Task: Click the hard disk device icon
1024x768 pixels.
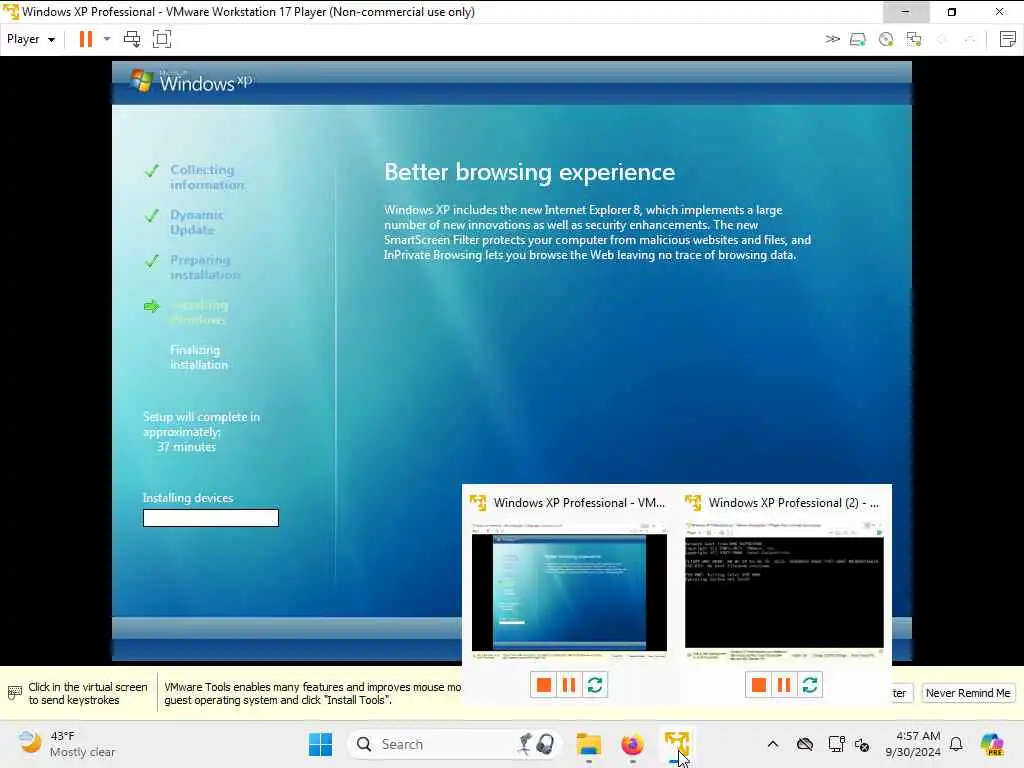Action: pos(857,40)
